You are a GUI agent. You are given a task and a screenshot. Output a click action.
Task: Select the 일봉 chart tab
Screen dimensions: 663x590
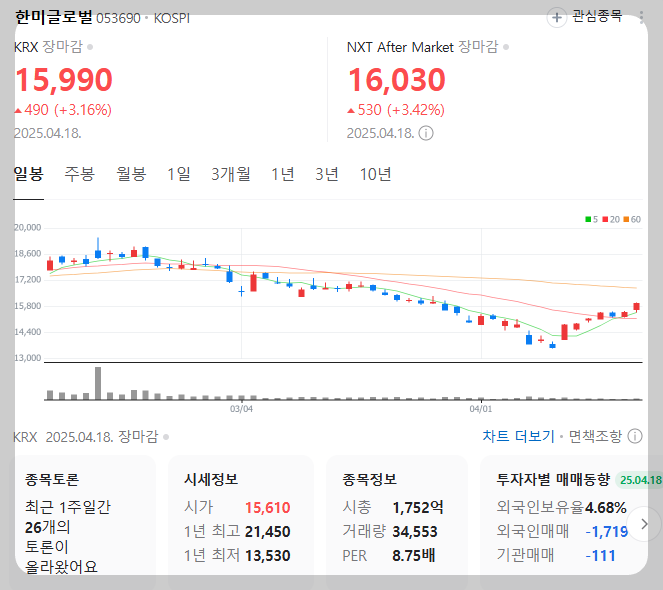point(28,174)
